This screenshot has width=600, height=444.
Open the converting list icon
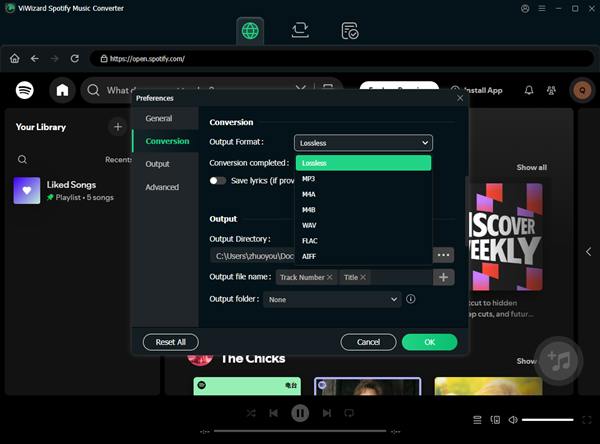pos(300,30)
